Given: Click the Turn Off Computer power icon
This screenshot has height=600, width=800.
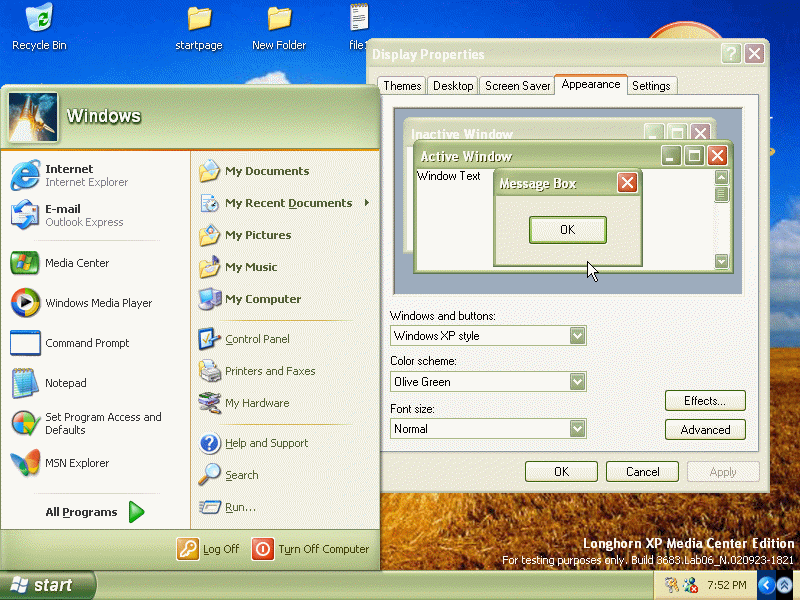Looking at the screenshot, I should coord(263,549).
